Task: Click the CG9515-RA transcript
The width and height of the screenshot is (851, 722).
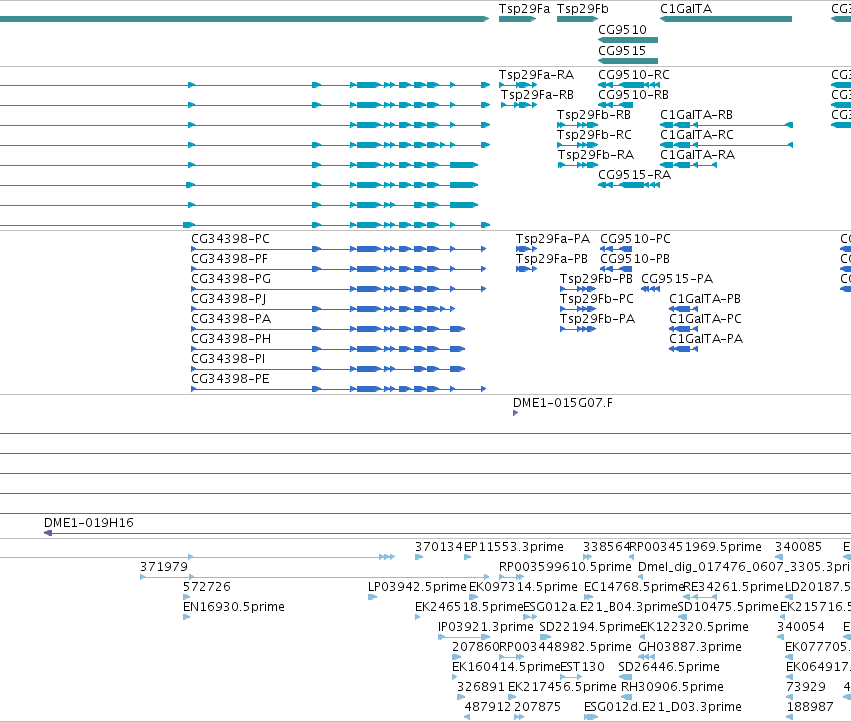Action: (629, 185)
